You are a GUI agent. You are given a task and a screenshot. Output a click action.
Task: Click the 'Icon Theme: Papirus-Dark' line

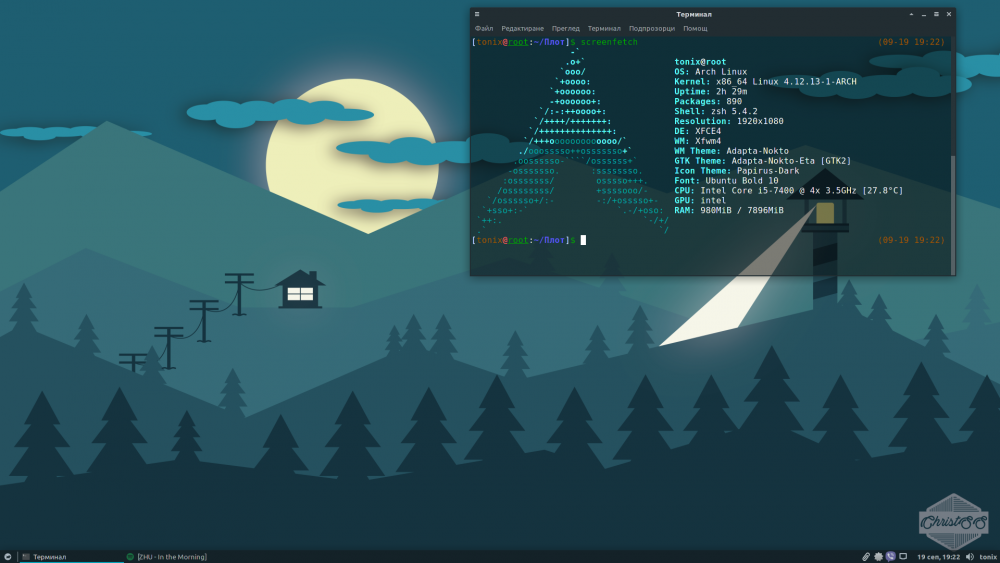point(737,171)
